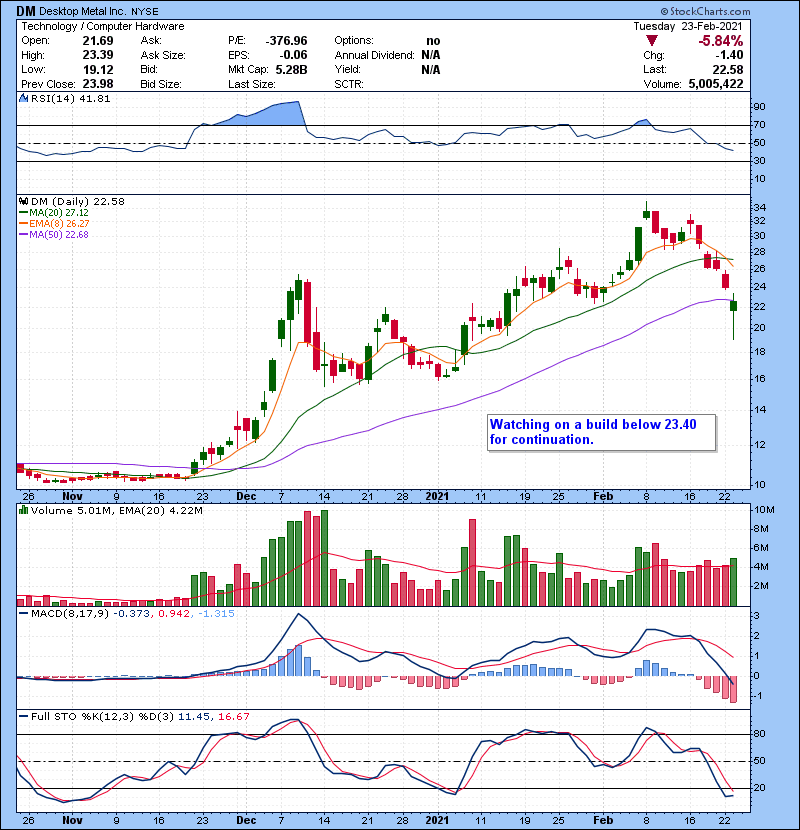The width and height of the screenshot is (800, 830).
Task: Click the blue annotation box about 23.40
Action: tap(601, 432)
